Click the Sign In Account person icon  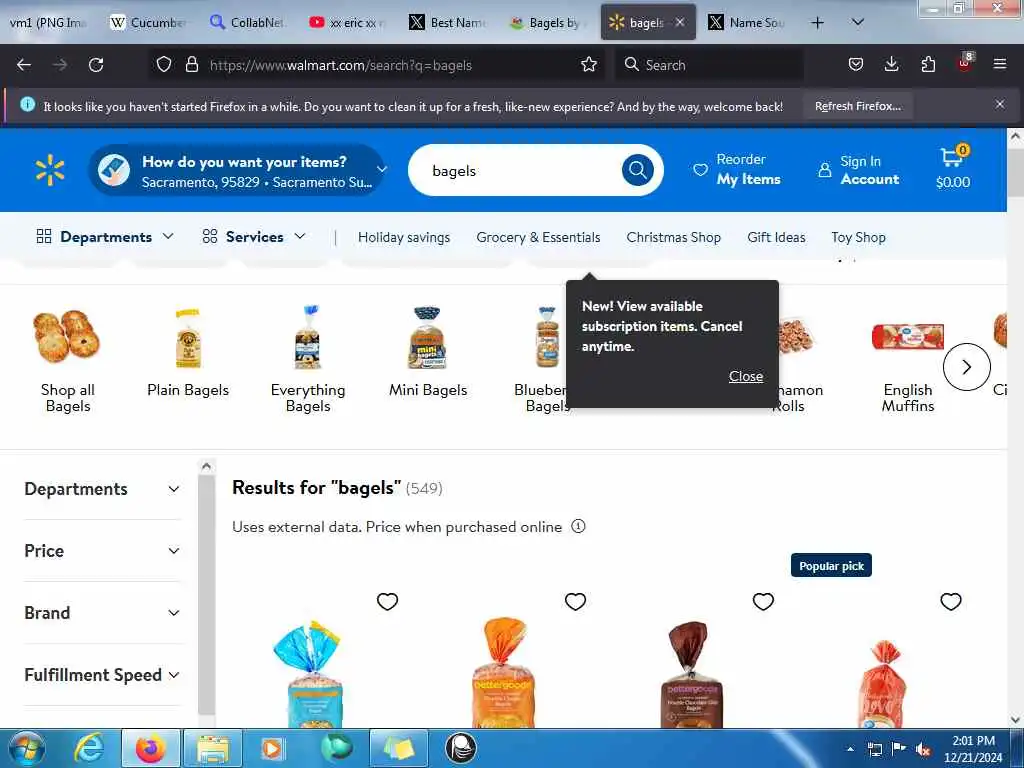(825, 170)
